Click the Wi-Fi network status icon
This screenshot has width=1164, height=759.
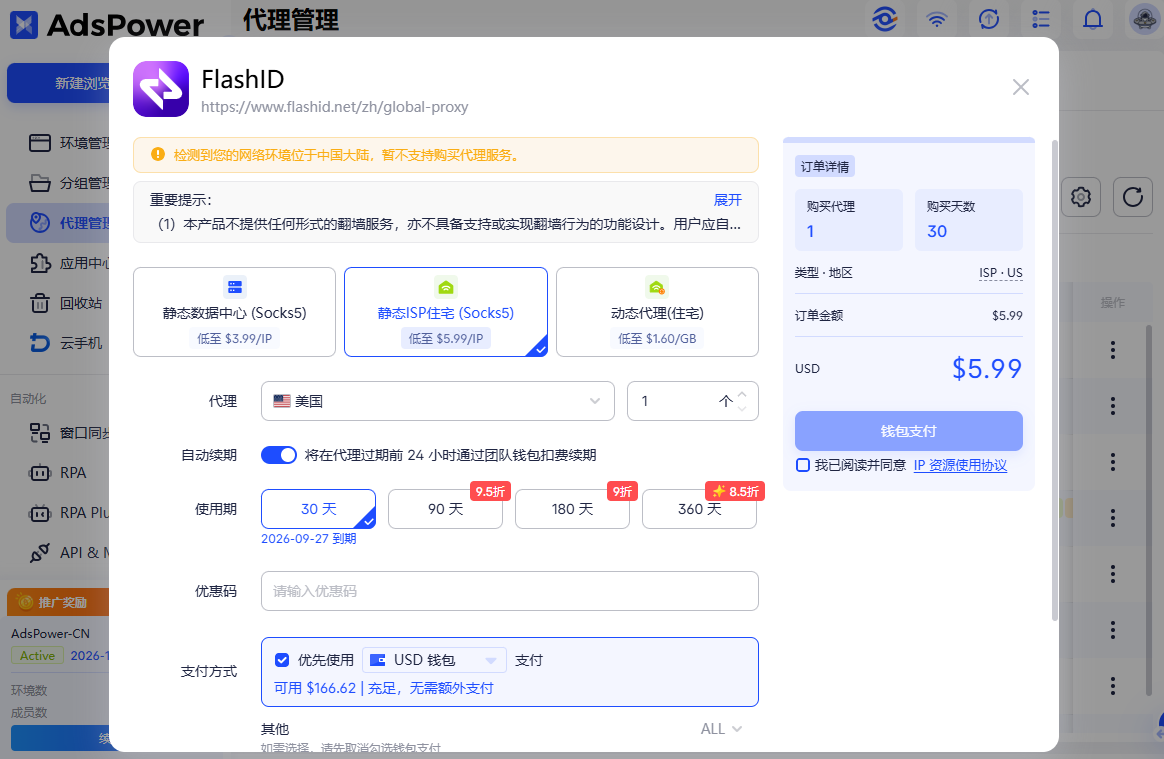937,19
